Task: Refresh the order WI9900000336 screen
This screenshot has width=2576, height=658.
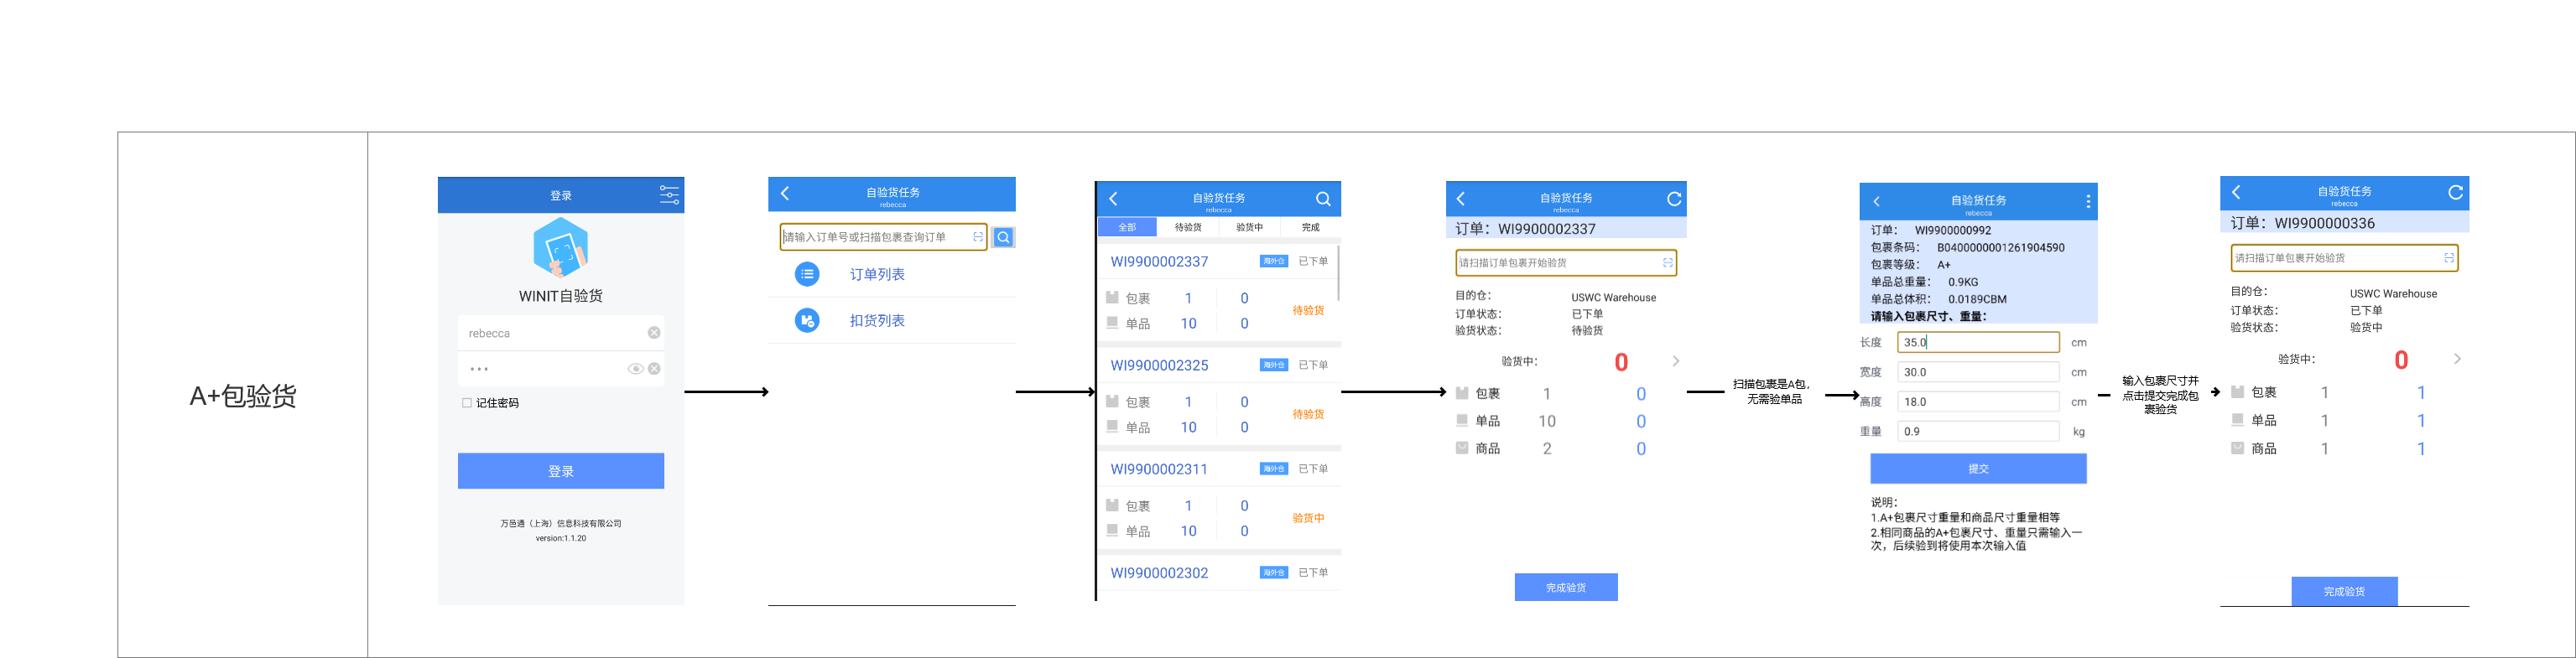Action: 2455,192
